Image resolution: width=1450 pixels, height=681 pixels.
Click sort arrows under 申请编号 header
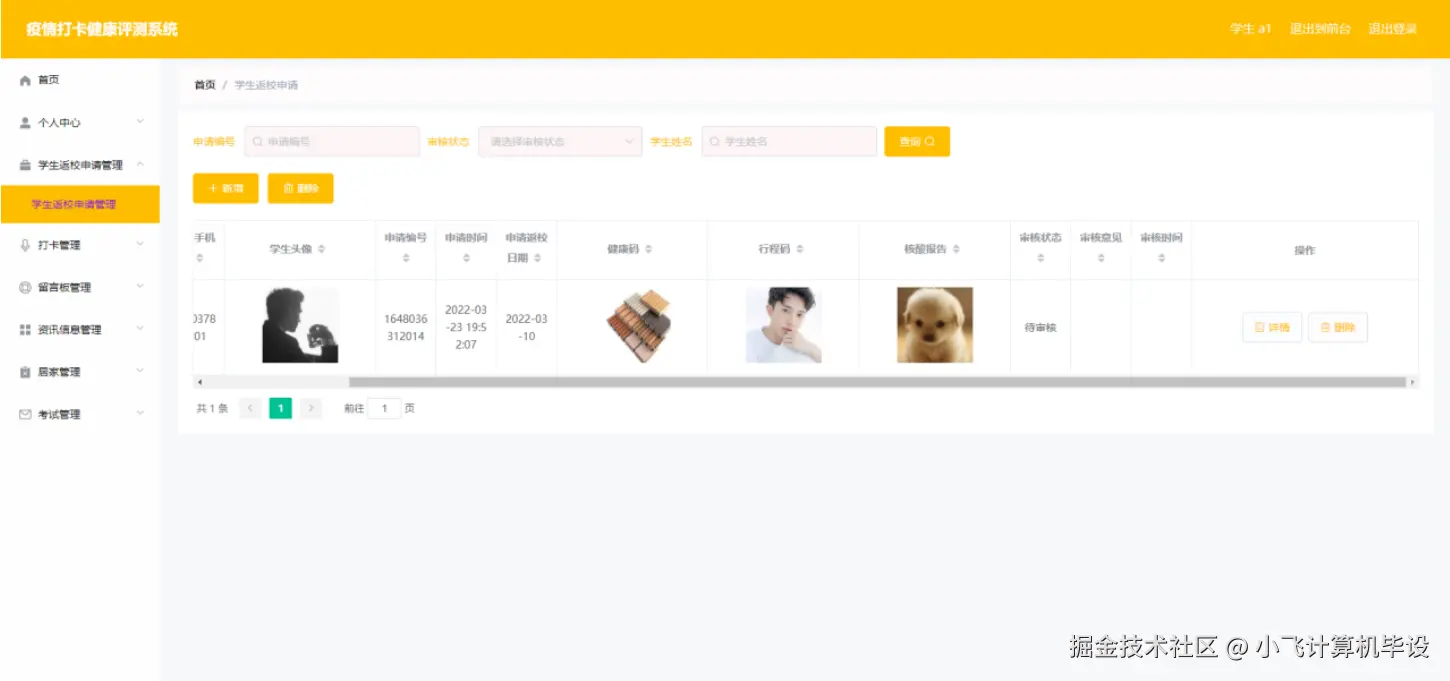click(x=406, y=258)
